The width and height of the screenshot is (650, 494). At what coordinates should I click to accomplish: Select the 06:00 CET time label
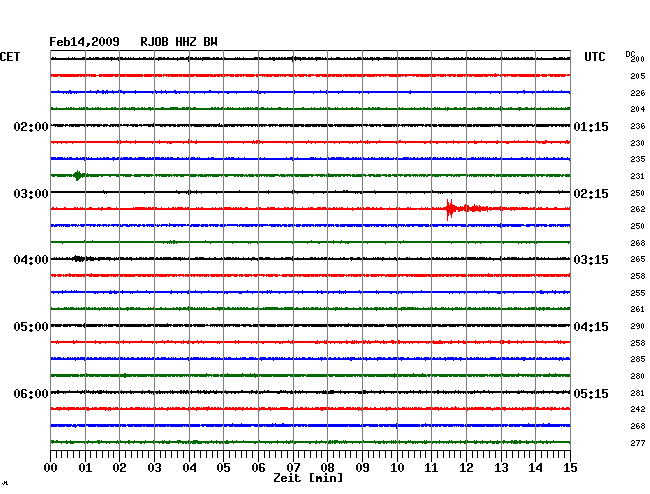point(31,394)
